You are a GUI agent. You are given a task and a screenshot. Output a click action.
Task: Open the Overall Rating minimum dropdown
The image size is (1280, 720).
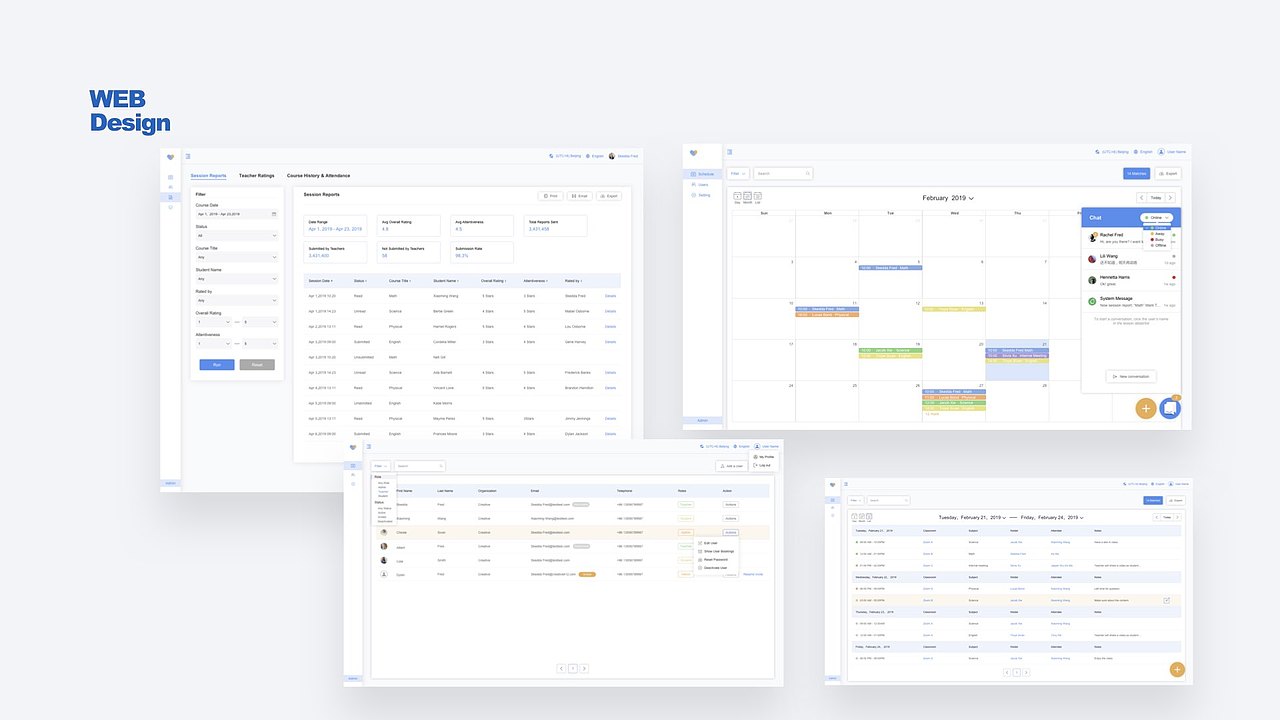coord(213,322)
